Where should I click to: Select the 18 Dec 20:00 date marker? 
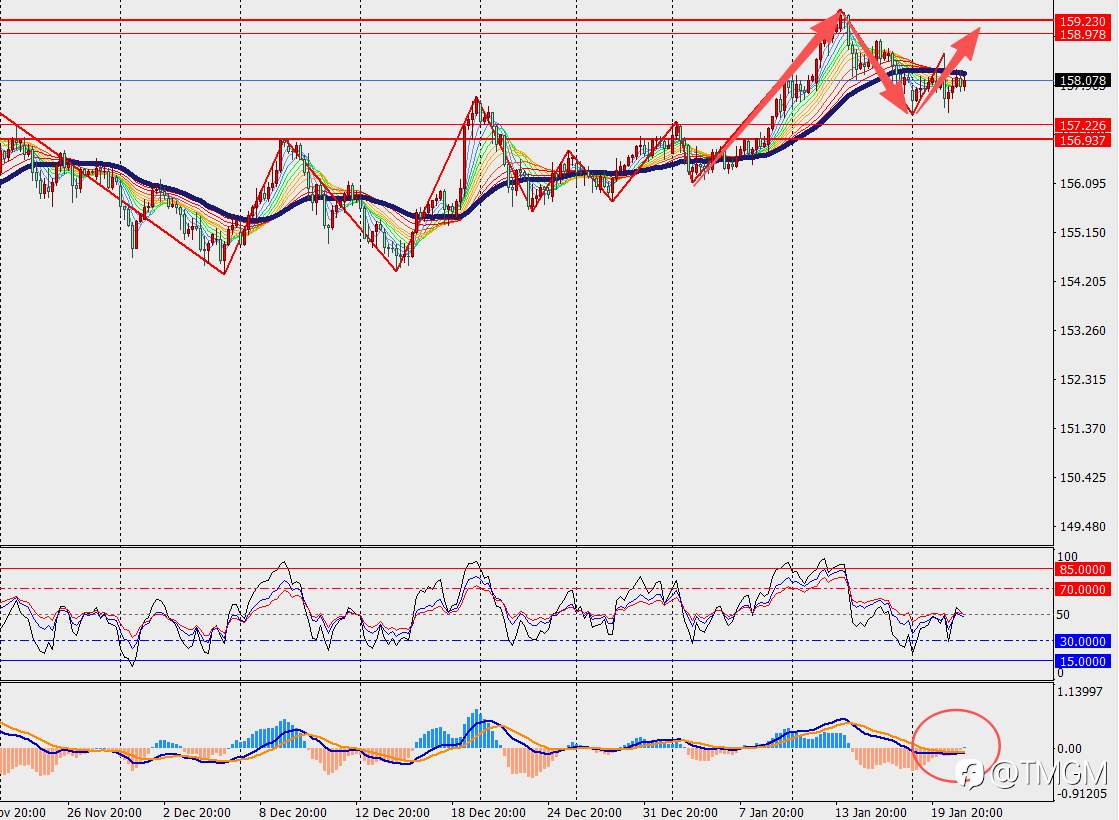pos(488,812)
